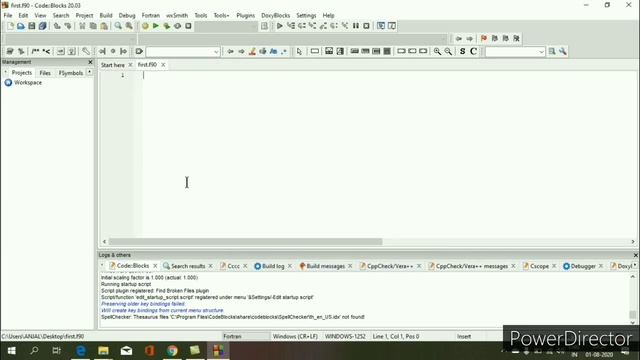Click the Debug/Continue play icon
Image resolution: width=640 pixels, height=360 pixels.
click(x=280, y=26)
